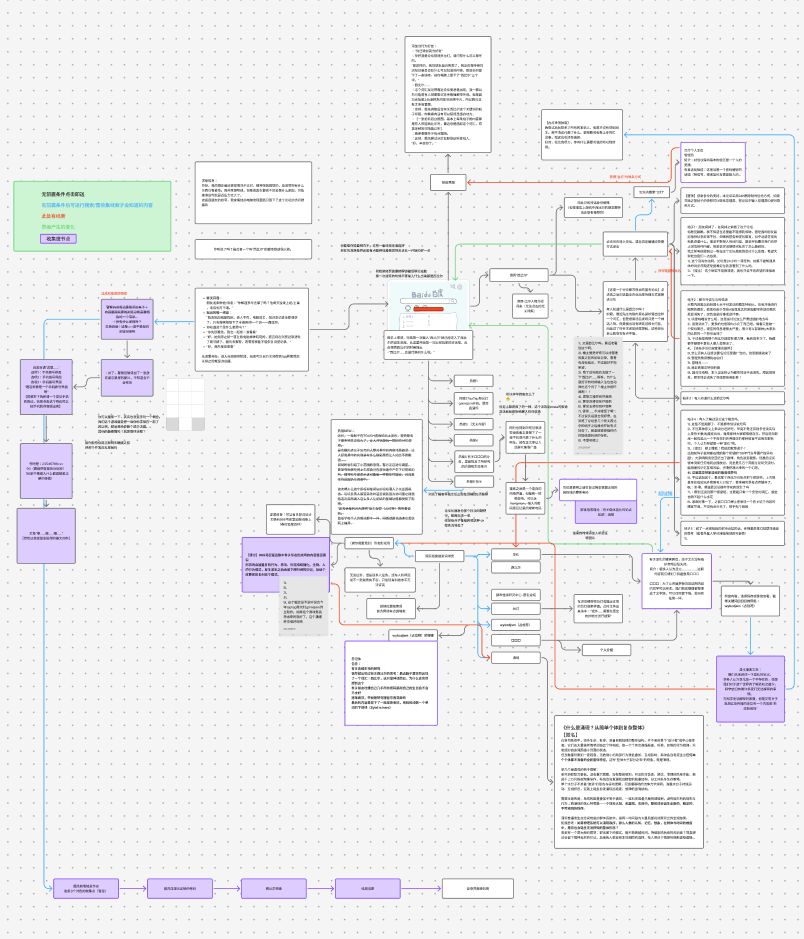Image resolution: width=804 pixels, height=939 pixels.
Task: Select the white node ending the bottom purple chain
Action: 478,888
